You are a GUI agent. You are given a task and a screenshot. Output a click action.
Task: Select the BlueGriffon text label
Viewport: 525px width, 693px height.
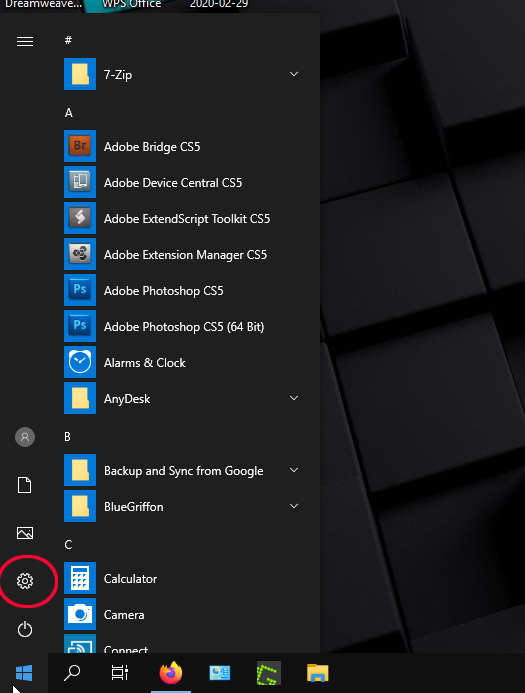click(133, 506)
